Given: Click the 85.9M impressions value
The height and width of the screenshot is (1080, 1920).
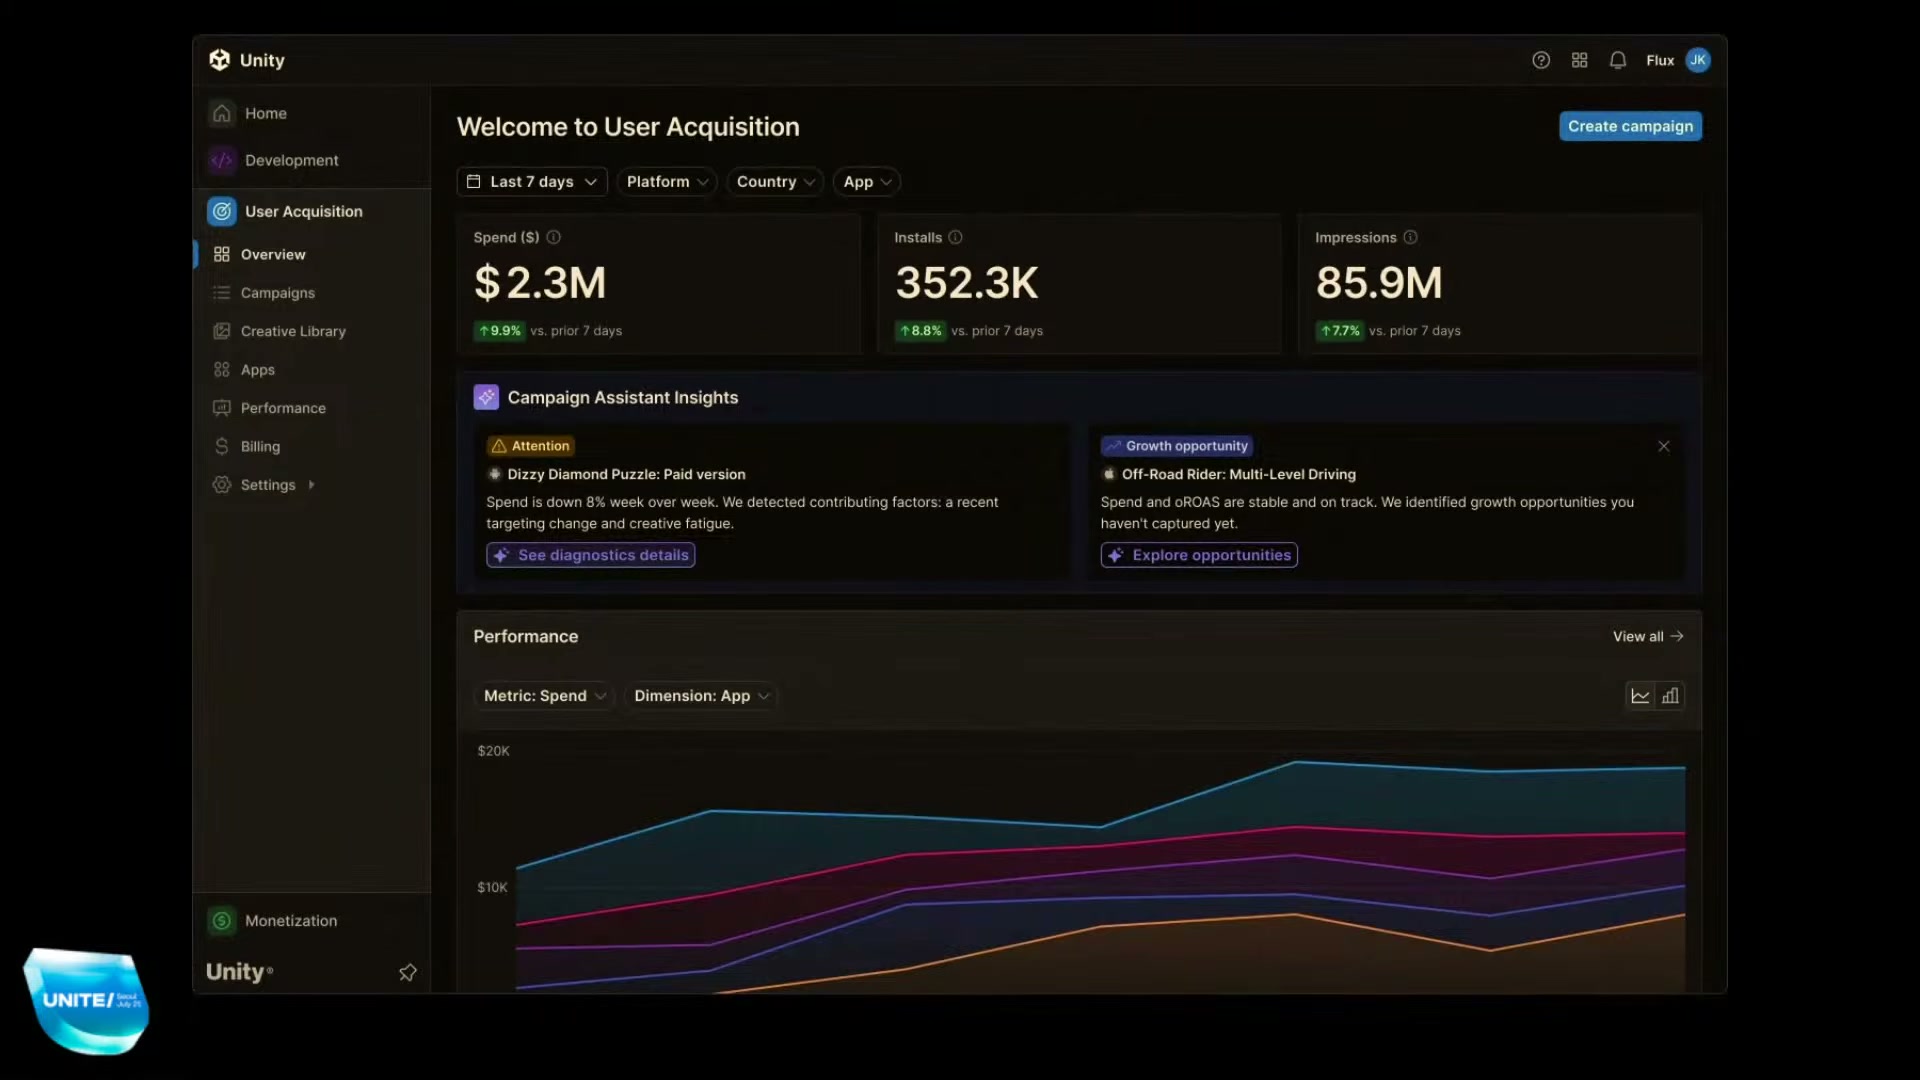Looking at the screenshot, I should (1379, 283).
